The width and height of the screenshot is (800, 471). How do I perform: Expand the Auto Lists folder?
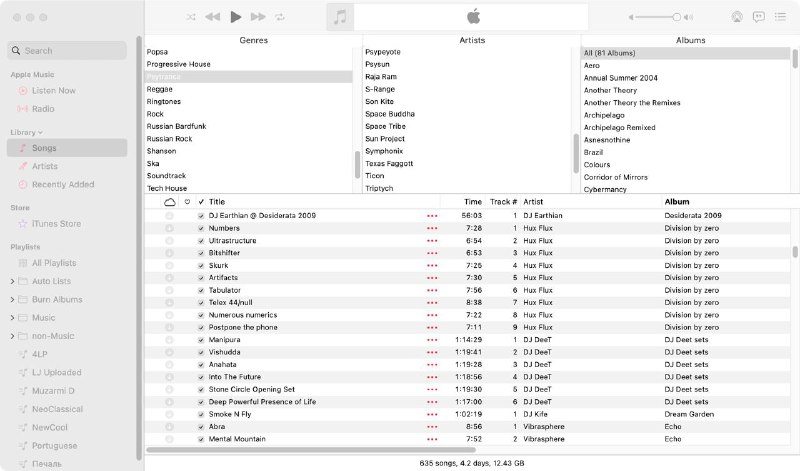[12, 281]
